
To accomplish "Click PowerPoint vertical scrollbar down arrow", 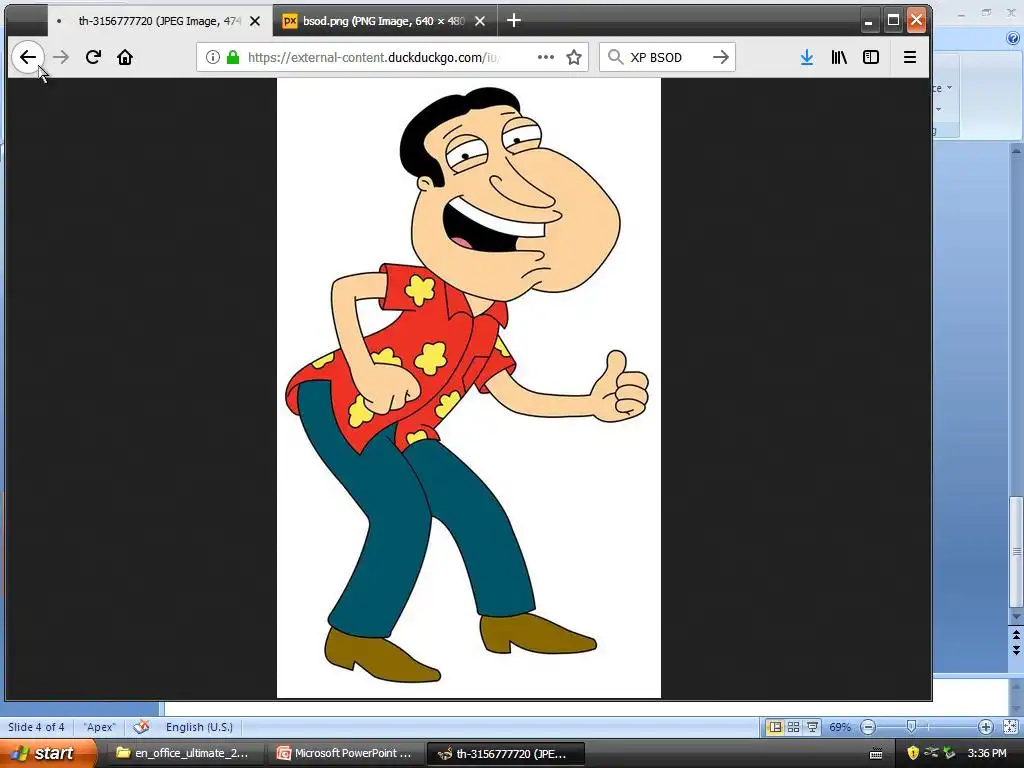I will (1016, 616).
